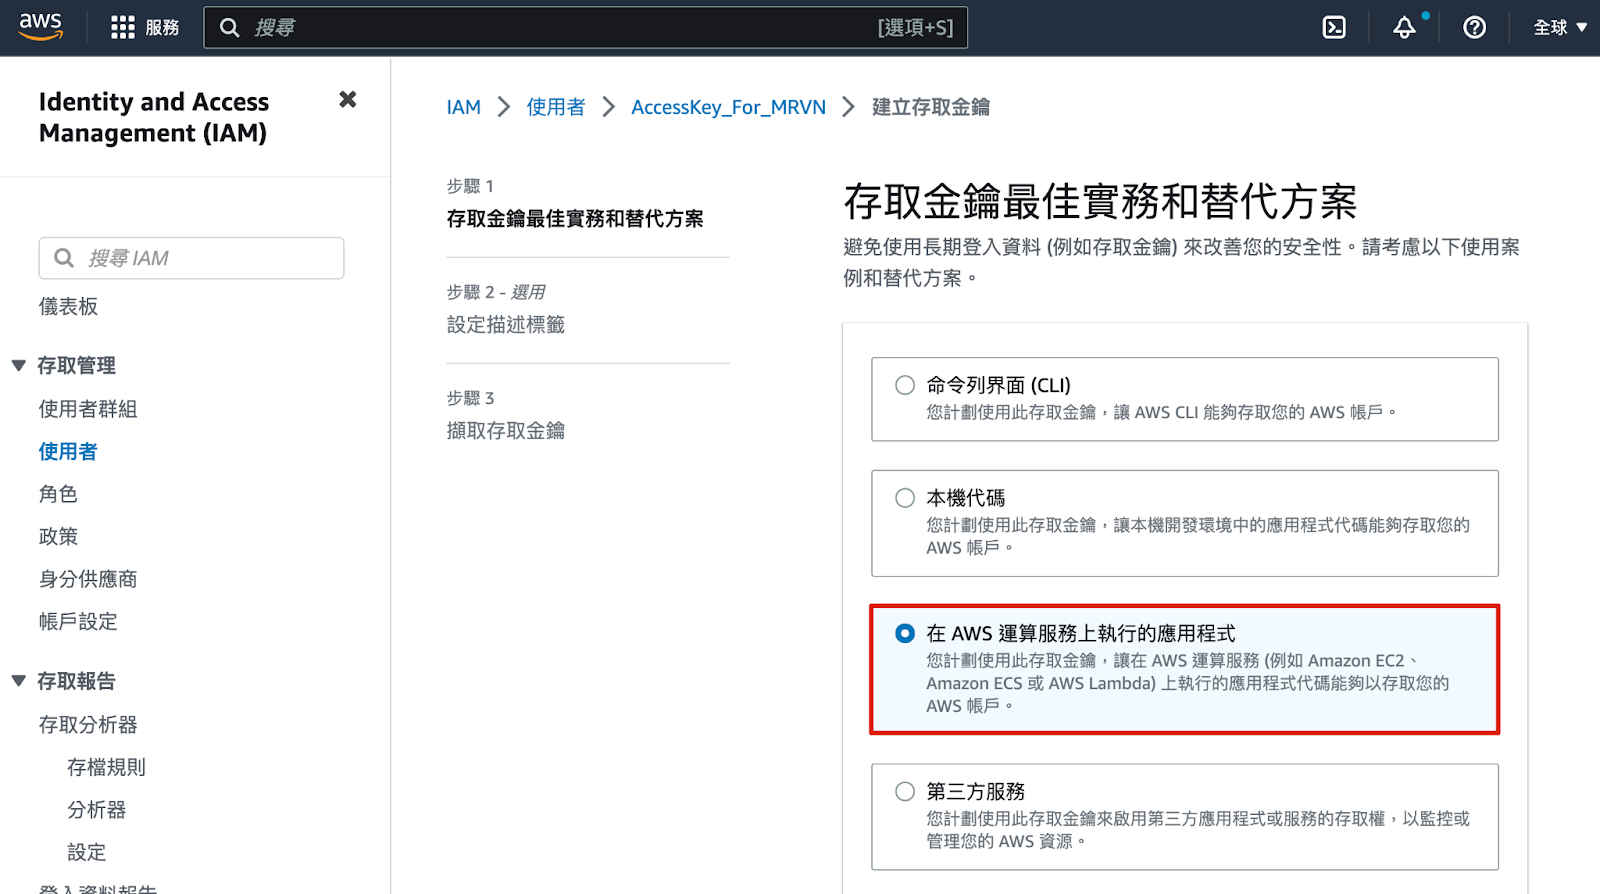1600x894 pixels.
Task: Click step 1 存取金鑰最佳實務和替代方案 in wizard
Action: click(575, 219)
